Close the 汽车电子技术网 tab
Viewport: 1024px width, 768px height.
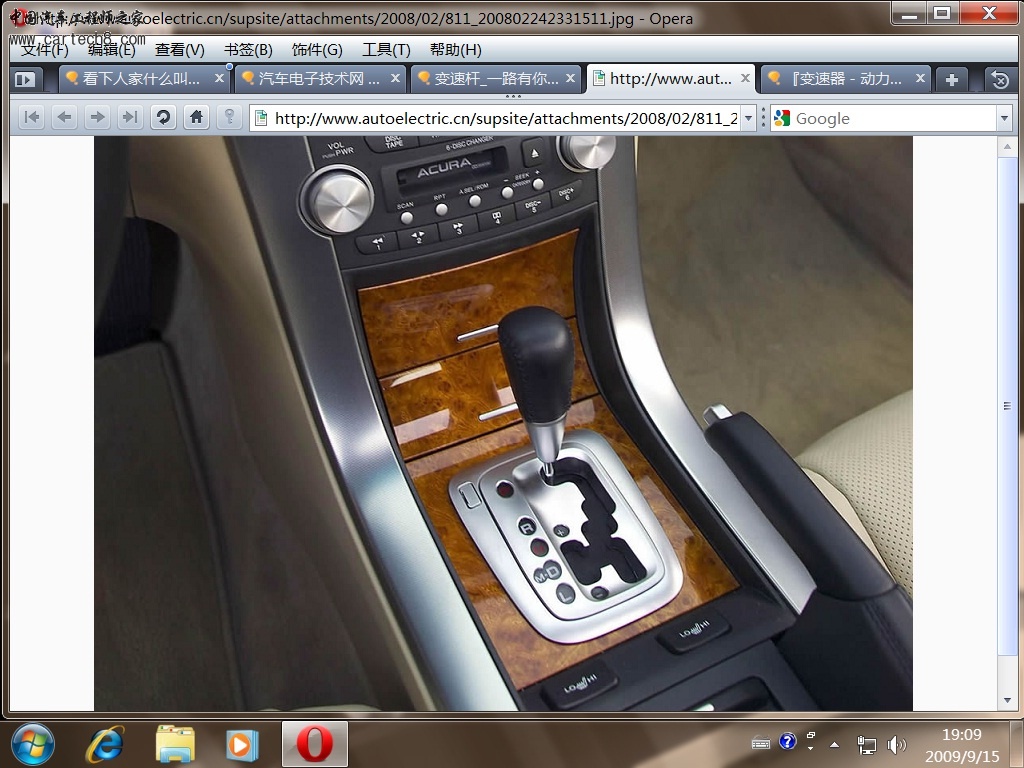[395, 78]
